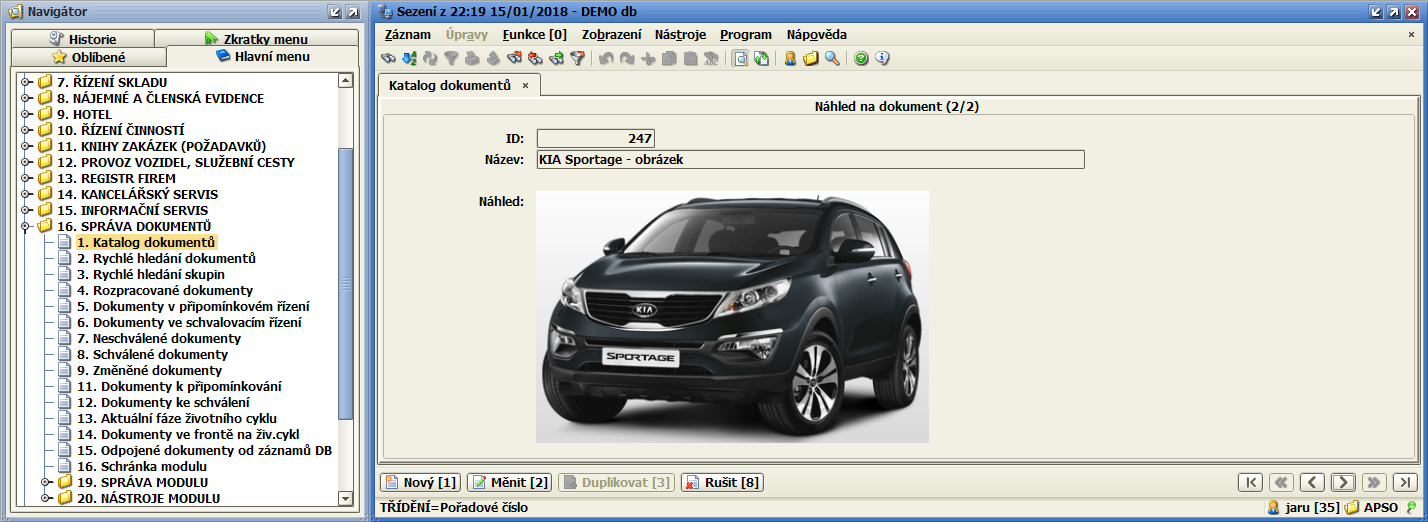Click the Název input field
This screenshot has width=1428, height=522.
[810, 159]
